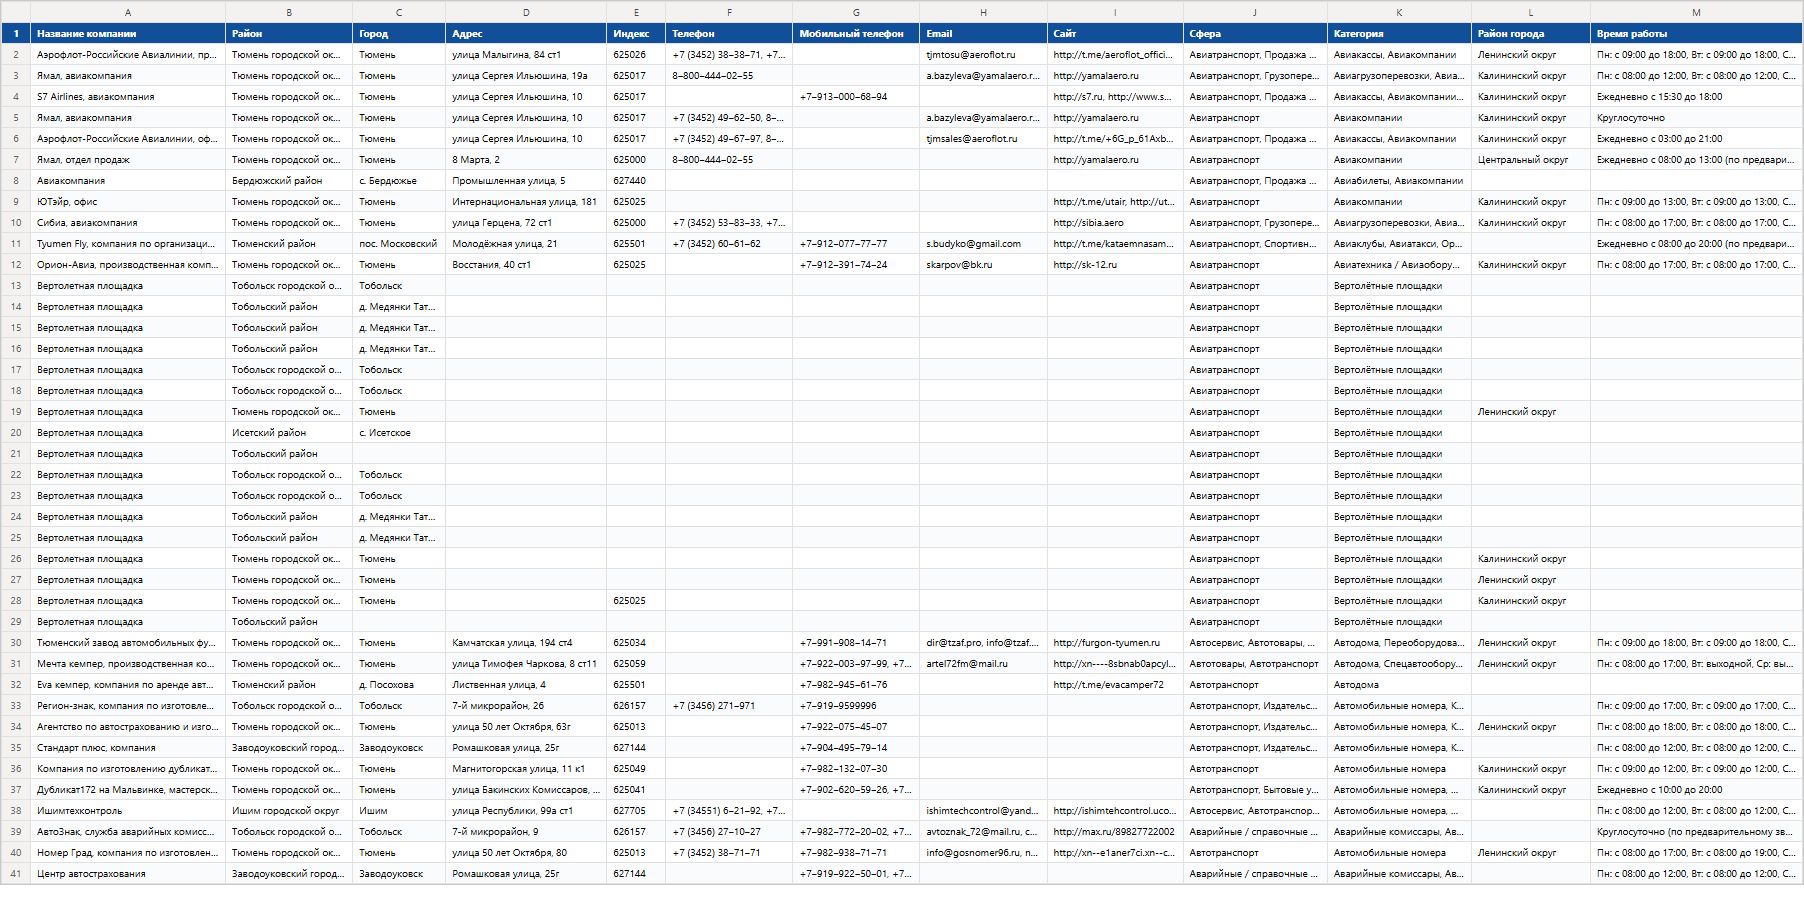Click the city cell 'пос. Московский'
Image resolution: width=1804 pixels, height=902 pixels.
[399, 244]
